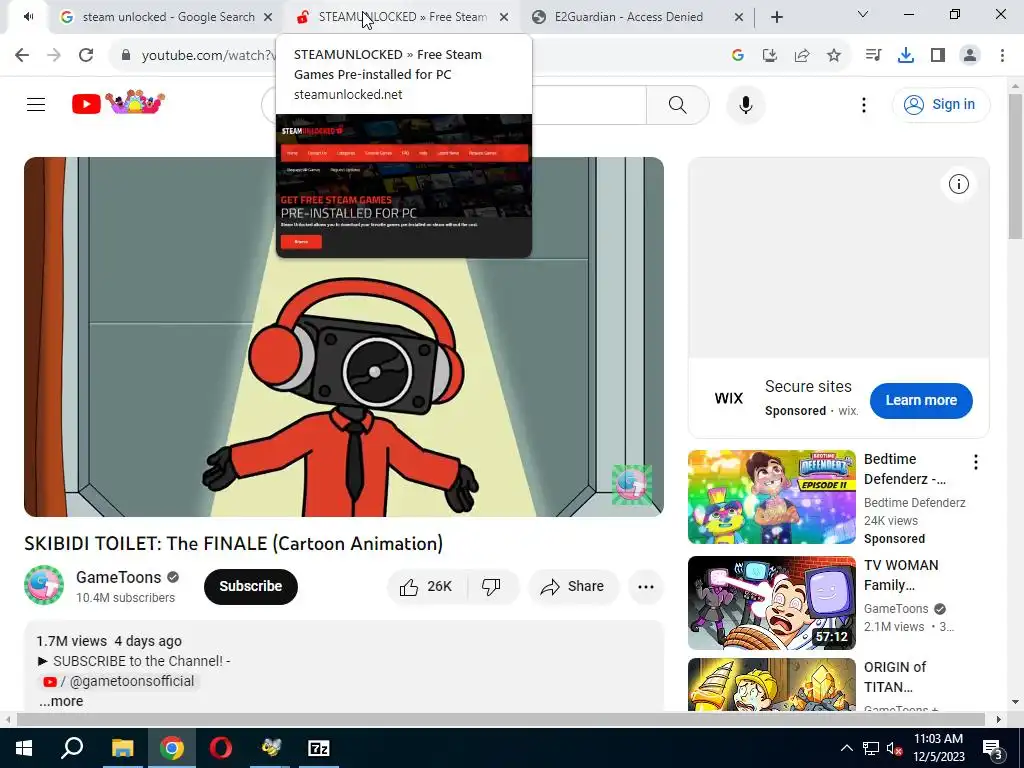This screenshot has height=768, width=1024.
Task: Open the YouTube hamburger guide menu
Action: (x=36, y=104)
